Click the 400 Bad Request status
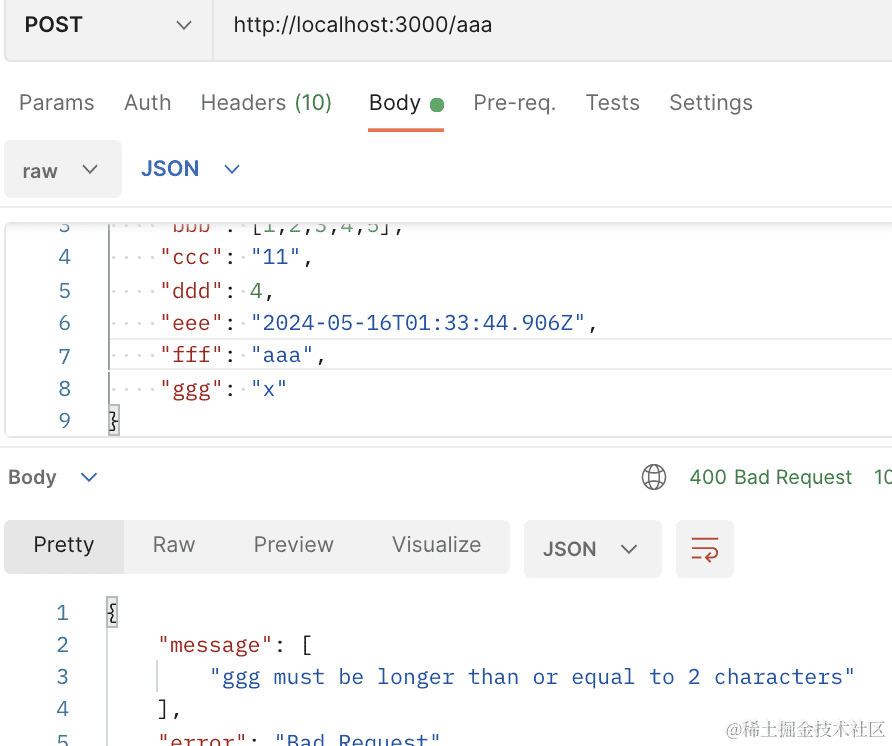892x746 pixels. [x=771, y=477]
